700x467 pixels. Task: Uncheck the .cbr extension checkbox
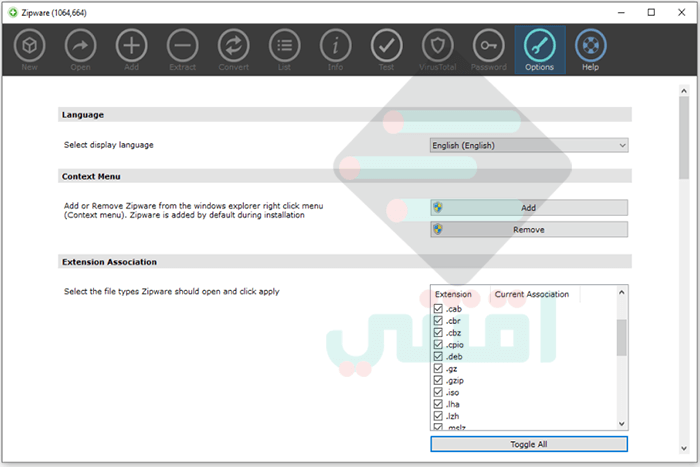[x=438, y=321]
